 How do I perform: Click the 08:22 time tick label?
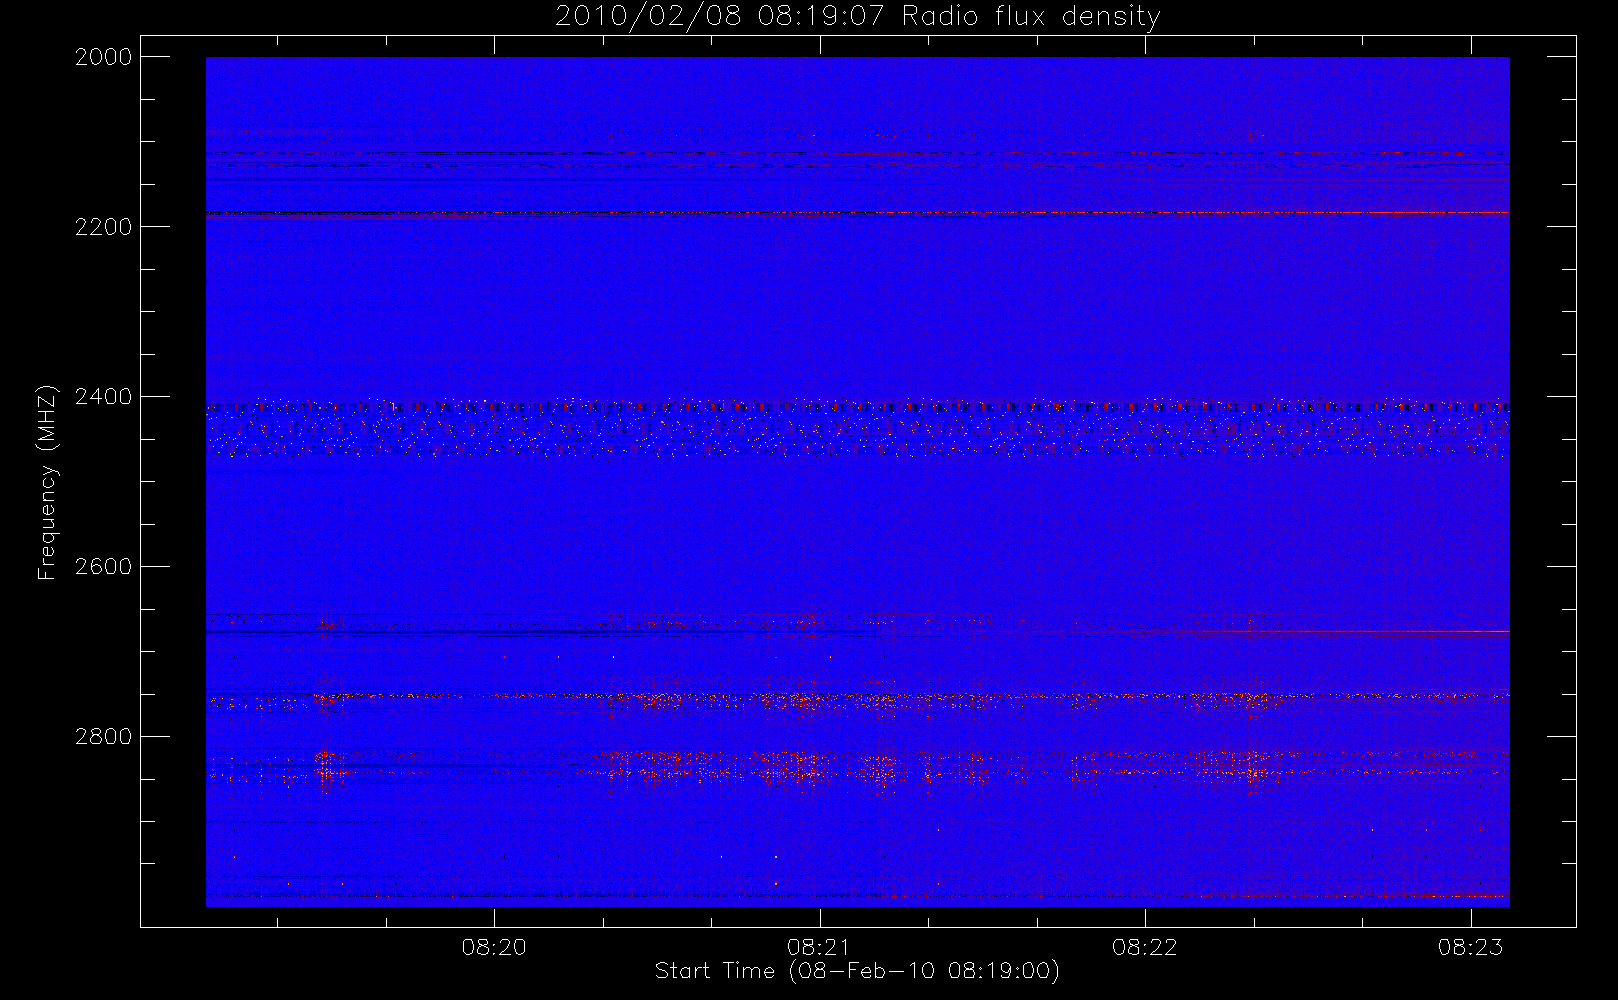pos(1145,947)
